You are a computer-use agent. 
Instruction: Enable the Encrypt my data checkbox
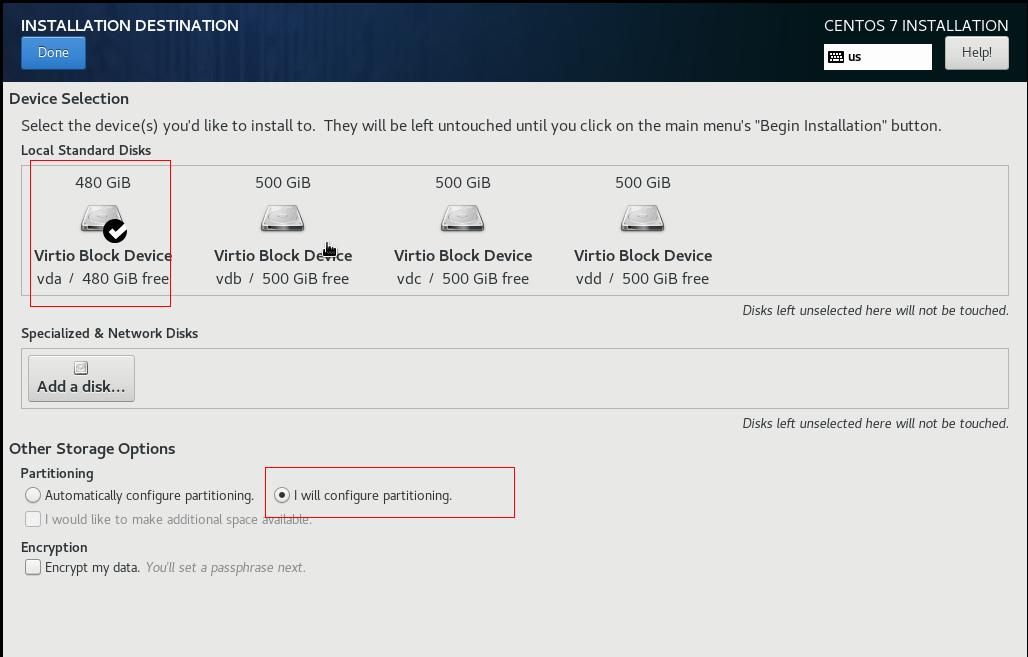[x=33, y=567]
